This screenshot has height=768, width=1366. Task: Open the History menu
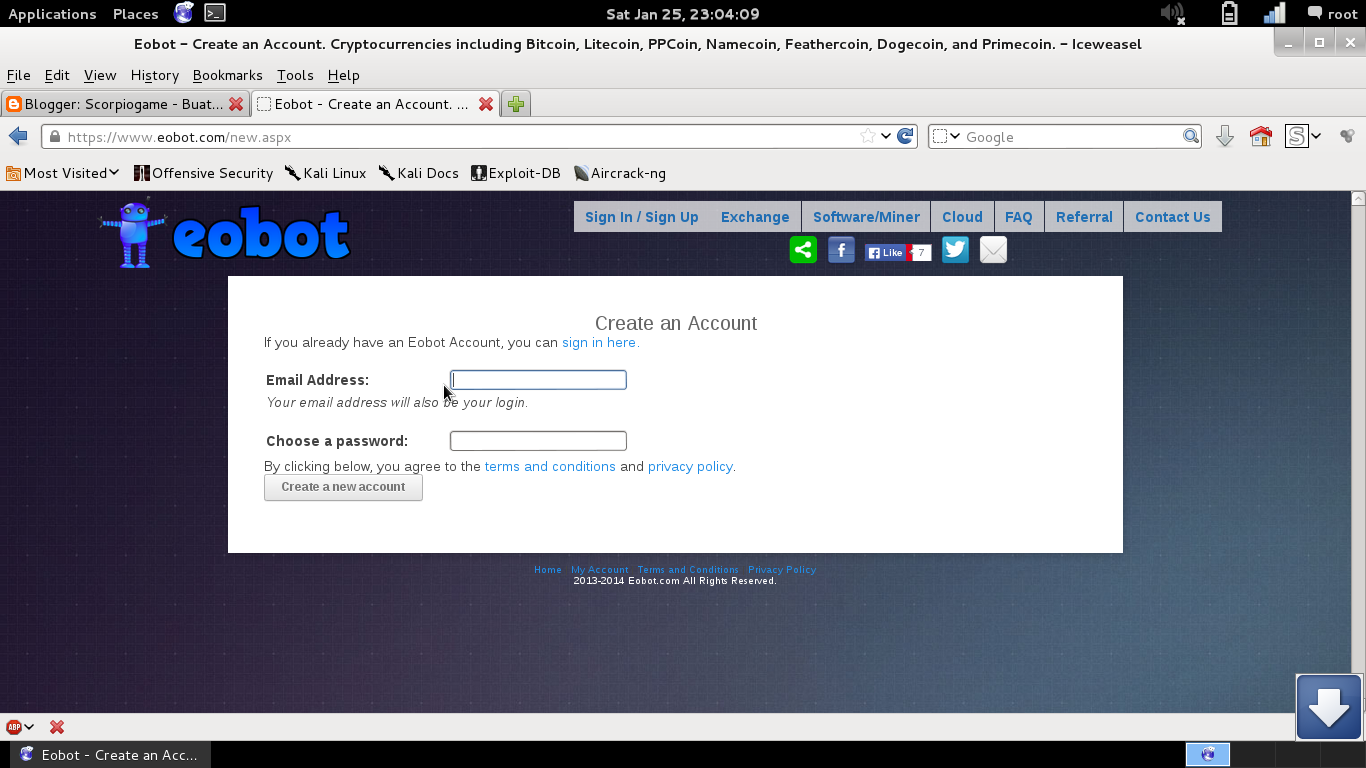(x=155, y=75)
